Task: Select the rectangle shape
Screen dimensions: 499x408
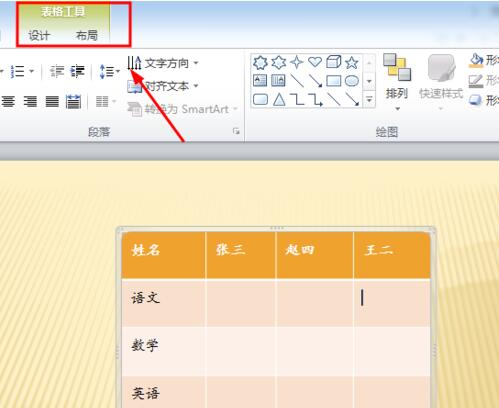Action: tap(333, 80)
